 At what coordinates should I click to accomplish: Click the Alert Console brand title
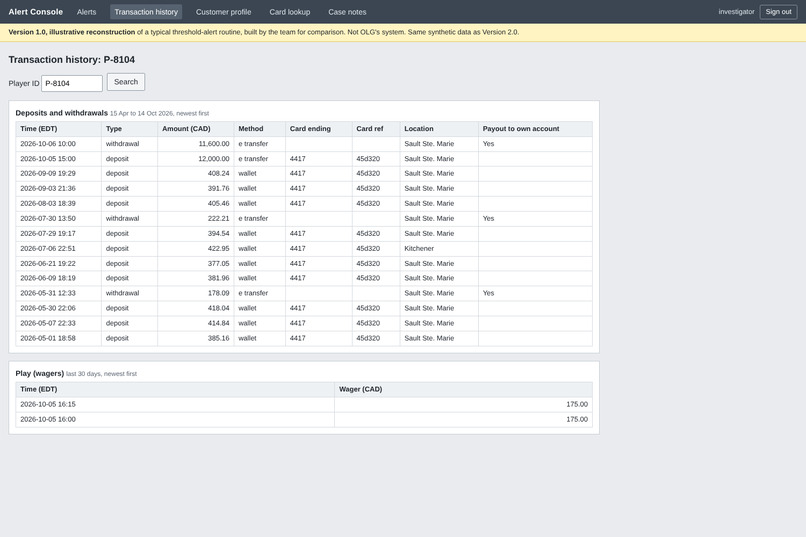(x=35, y=12)
